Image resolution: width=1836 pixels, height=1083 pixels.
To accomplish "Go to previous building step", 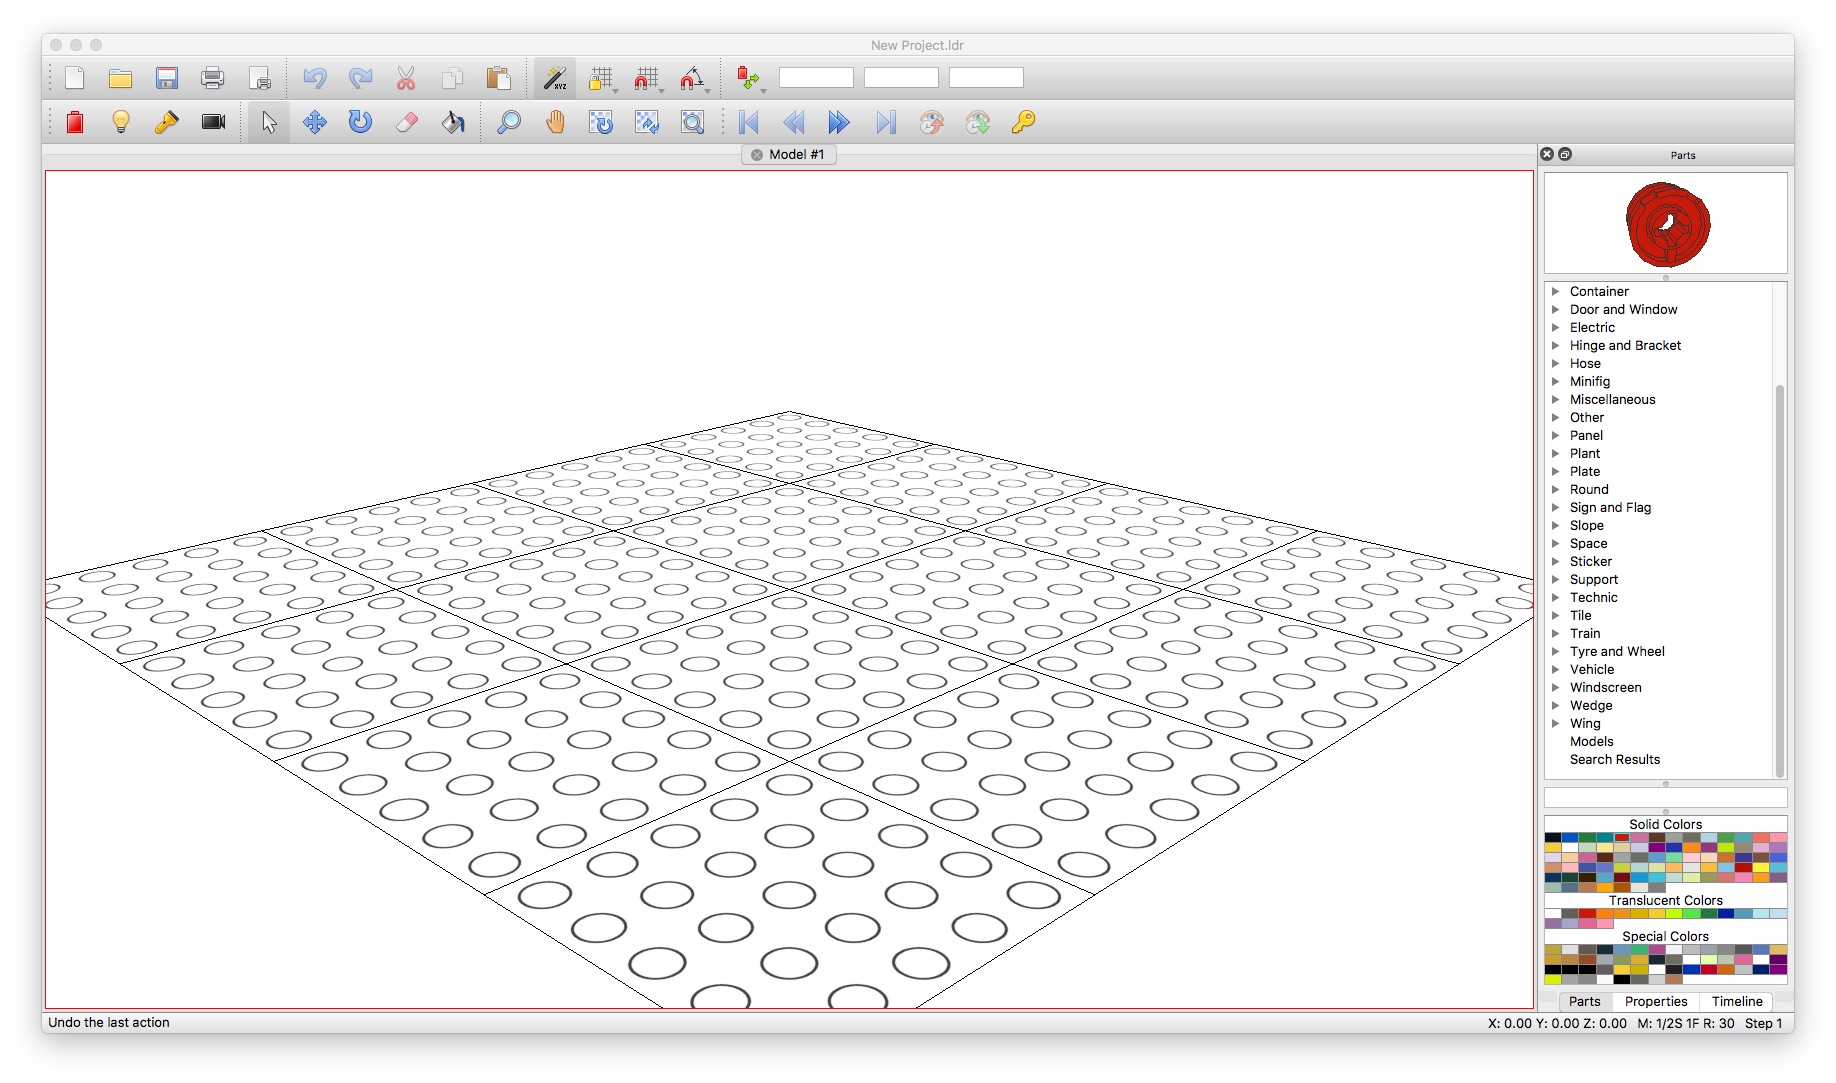I will [794, 122].
